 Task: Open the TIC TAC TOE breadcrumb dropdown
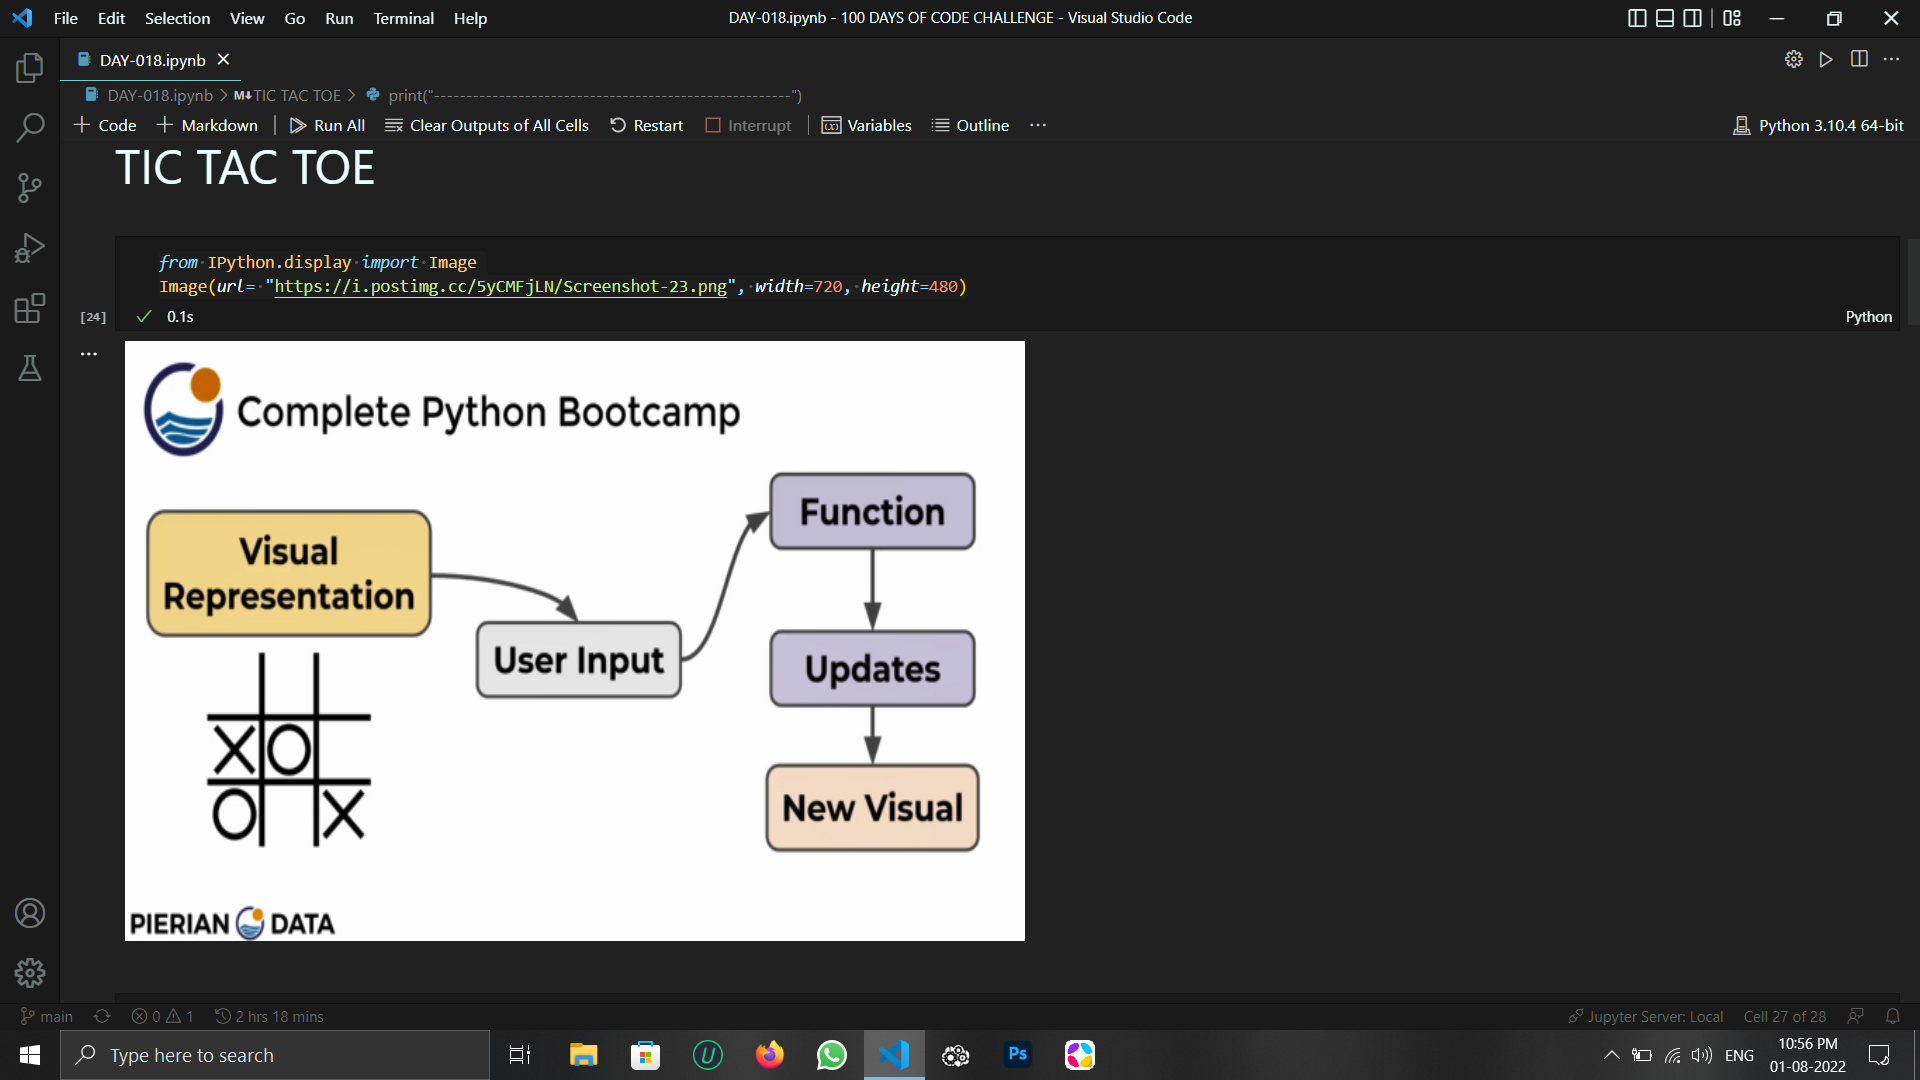(x=296, y=95)
